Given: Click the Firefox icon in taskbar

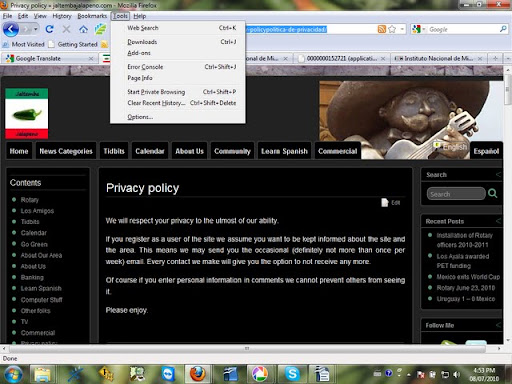Looking at the screenshot, I should click(198, 374).
